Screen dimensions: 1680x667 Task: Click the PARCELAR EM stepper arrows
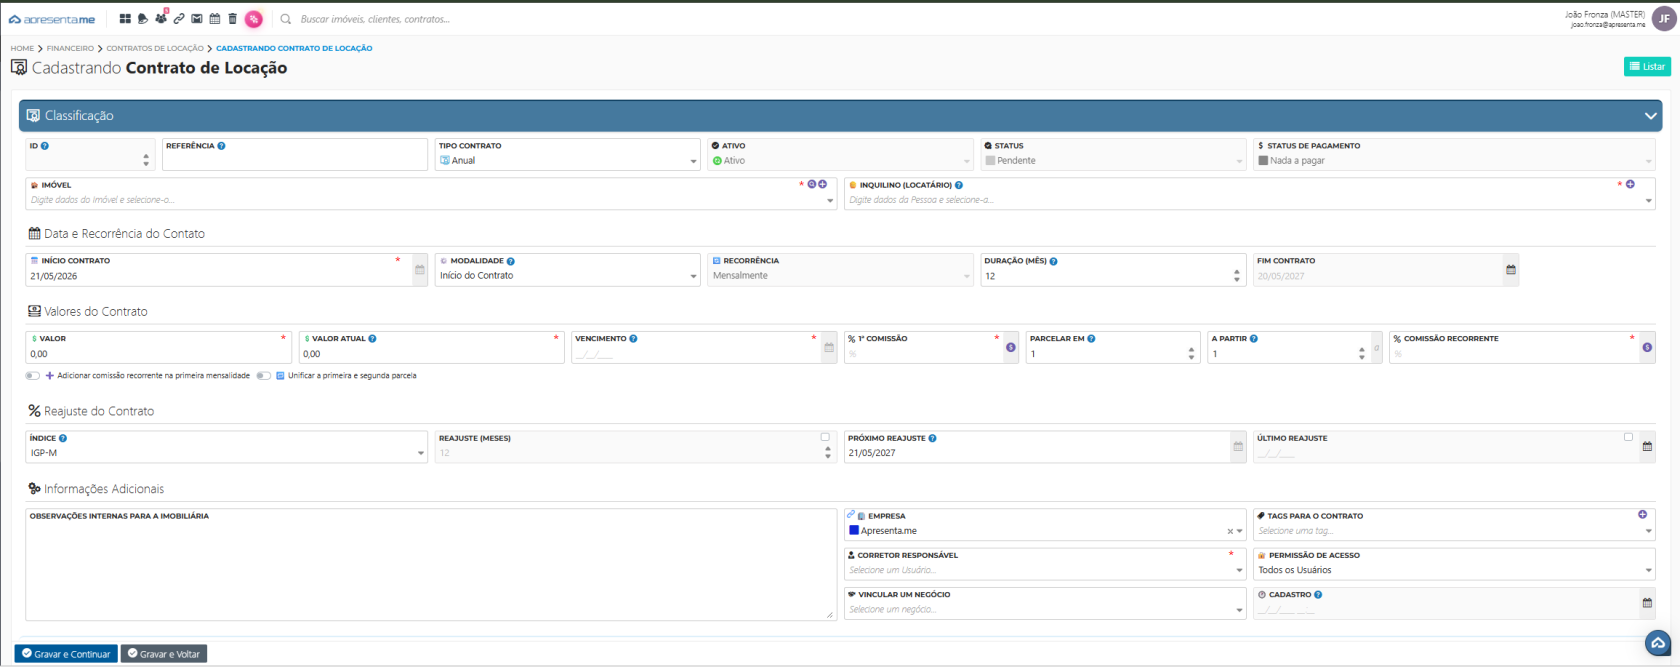click(x=1191, y=354)
